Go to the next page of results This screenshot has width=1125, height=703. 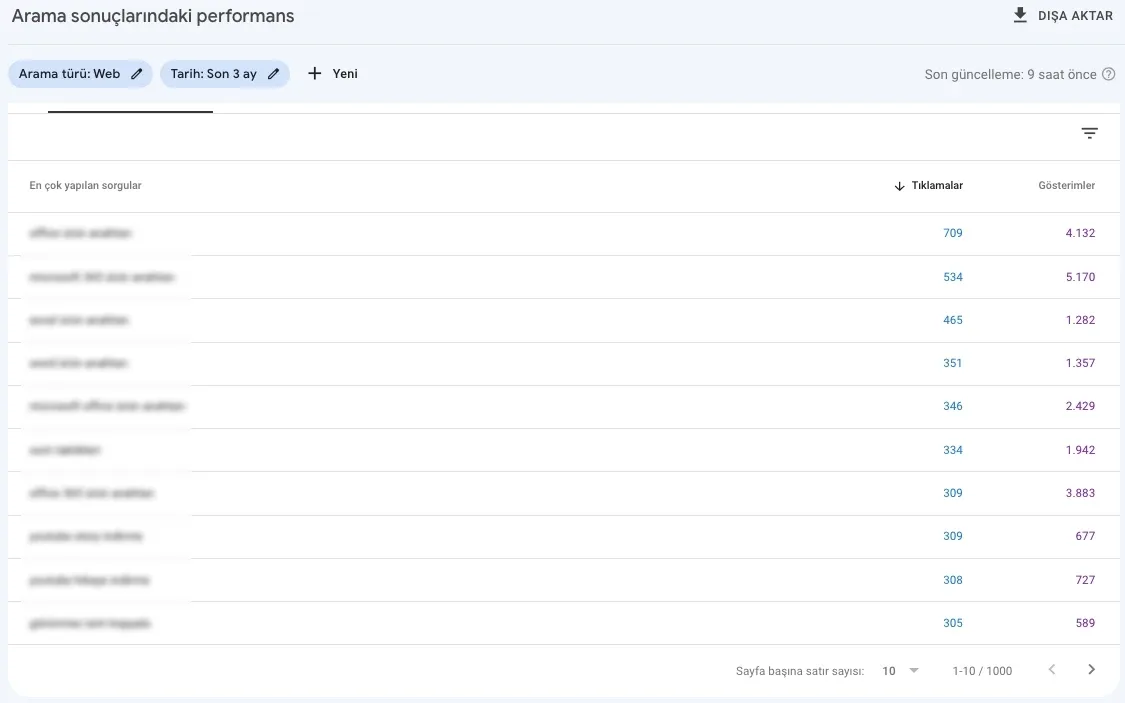[1091, 669]
